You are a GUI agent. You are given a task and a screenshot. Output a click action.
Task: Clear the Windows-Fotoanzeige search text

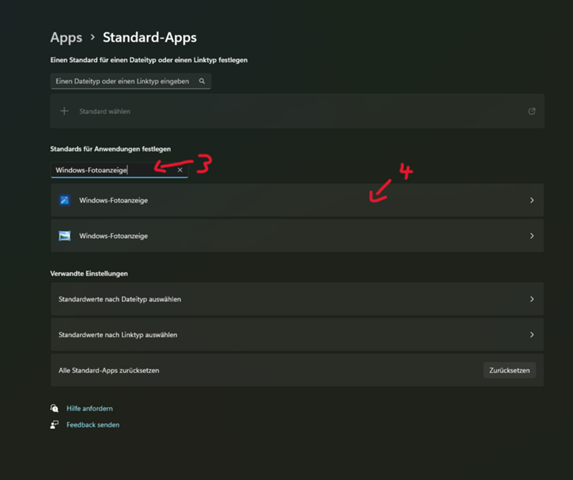180,170
